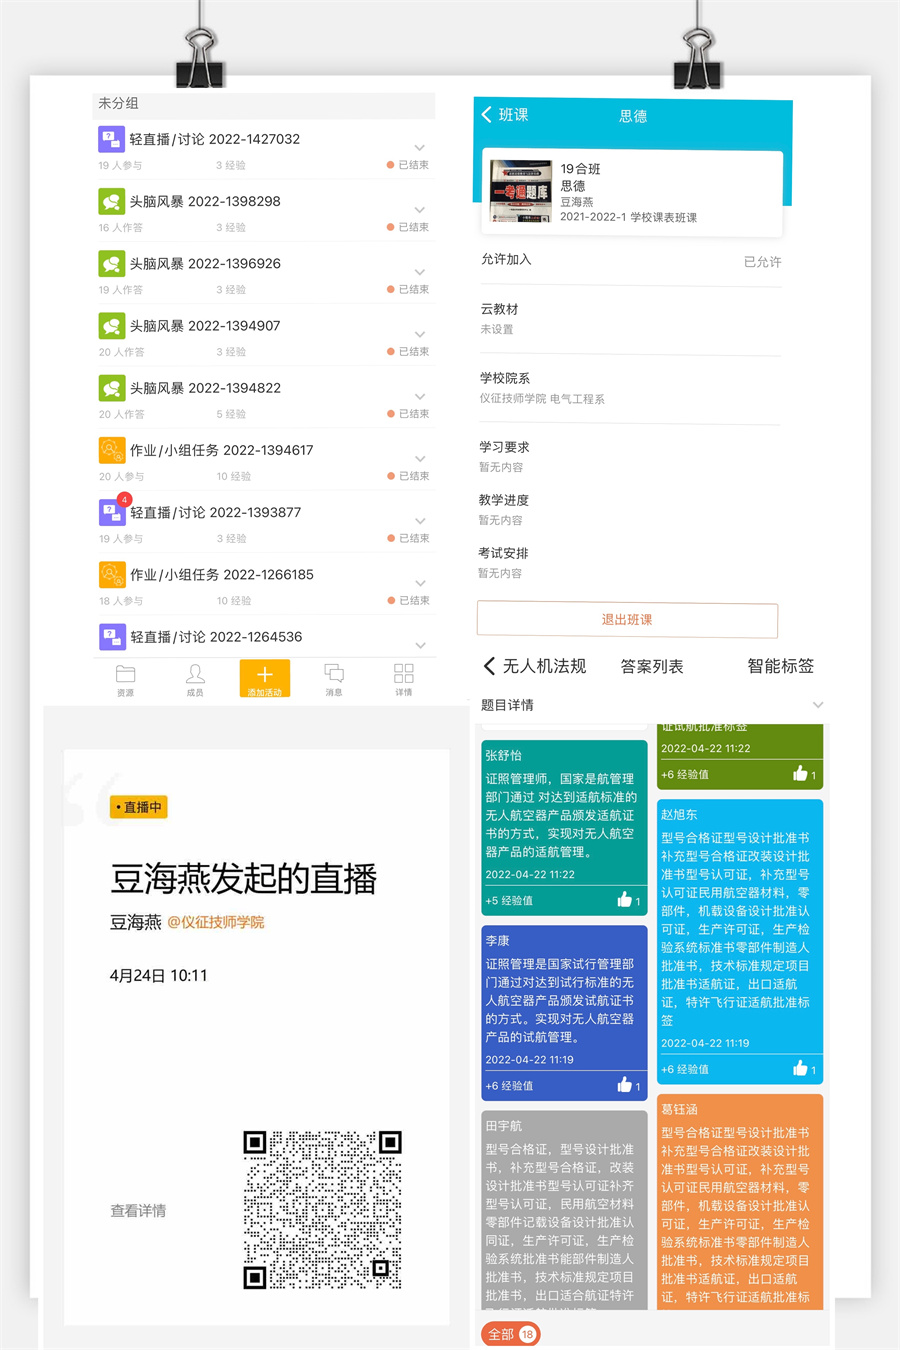This screenshot has height=1350, width=900.
Task: Open the 成员 members icon
Action: (x=195, y=675)
